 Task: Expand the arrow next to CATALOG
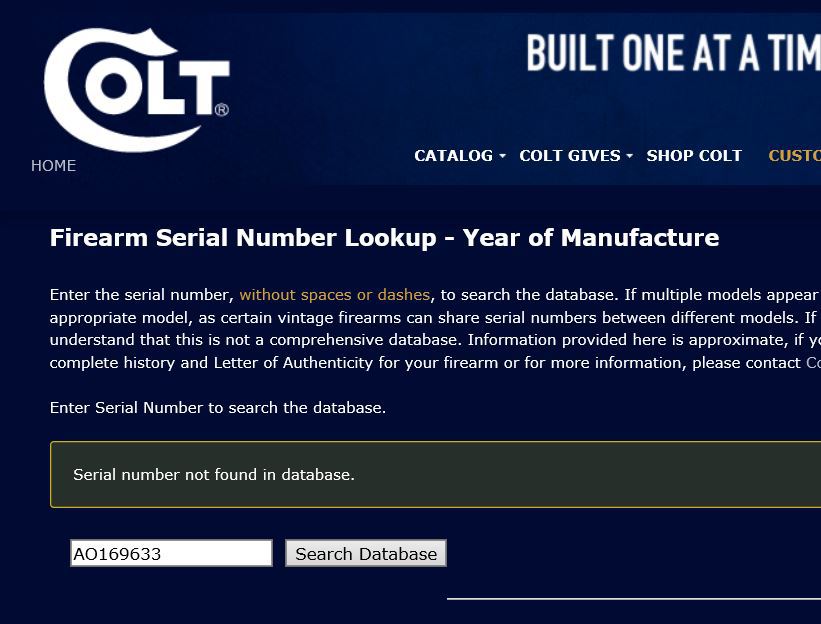point(502,157)
